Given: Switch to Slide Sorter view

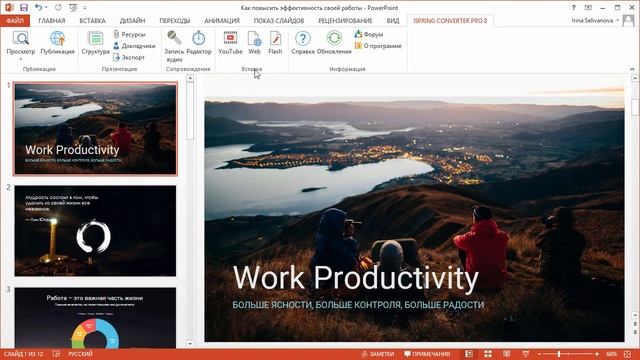Looking at the screenshot, I should [x=488, y=354].
